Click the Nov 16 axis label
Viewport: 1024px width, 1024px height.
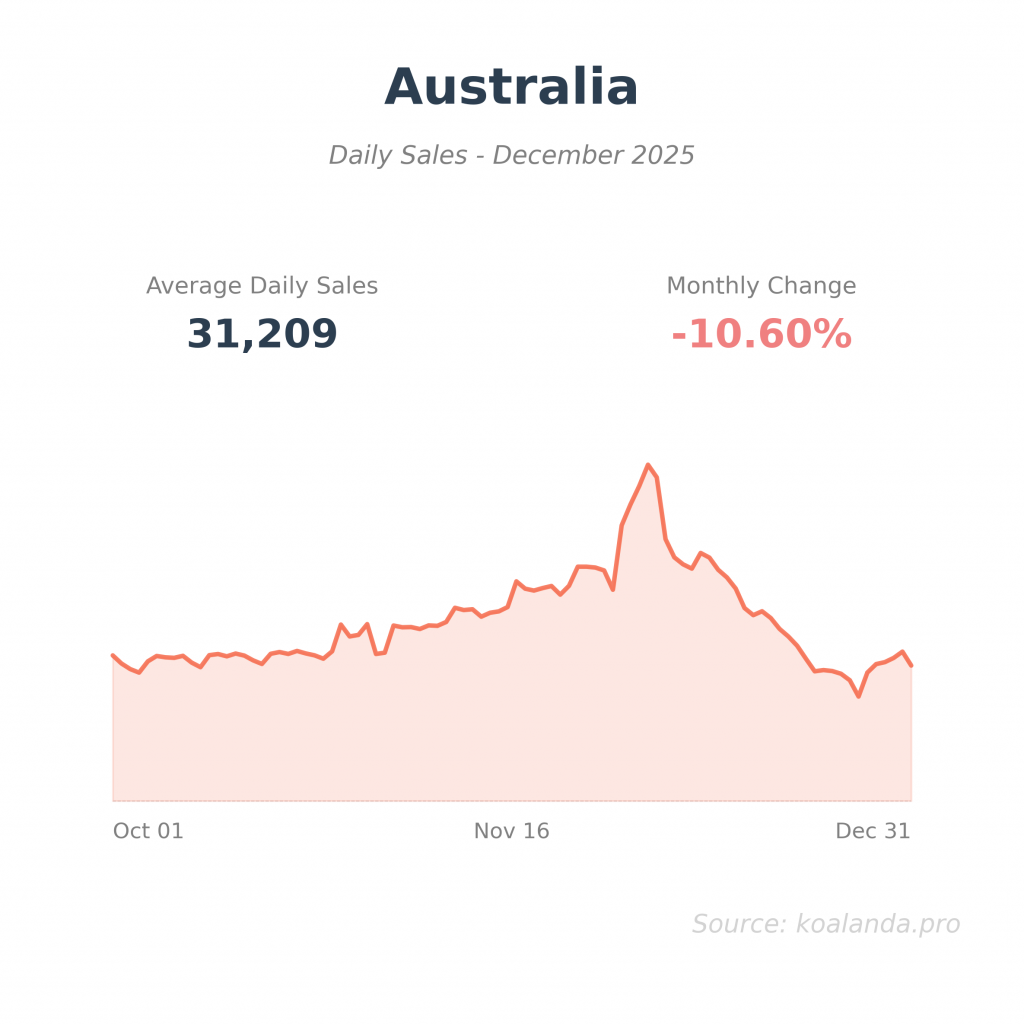pos(511,831)
